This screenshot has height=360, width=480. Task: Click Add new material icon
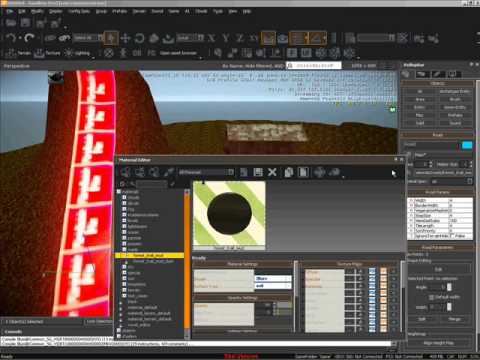[x=244, y=172]
